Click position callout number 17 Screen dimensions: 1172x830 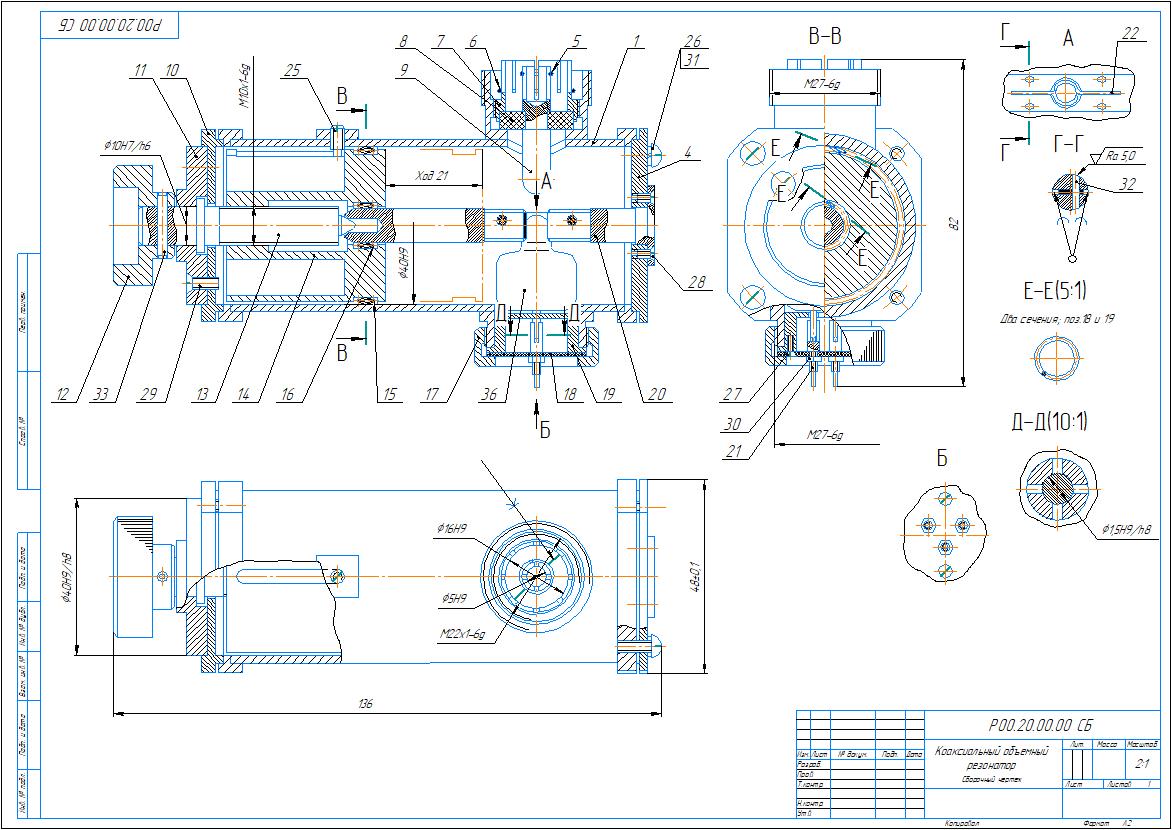point(431,393)
